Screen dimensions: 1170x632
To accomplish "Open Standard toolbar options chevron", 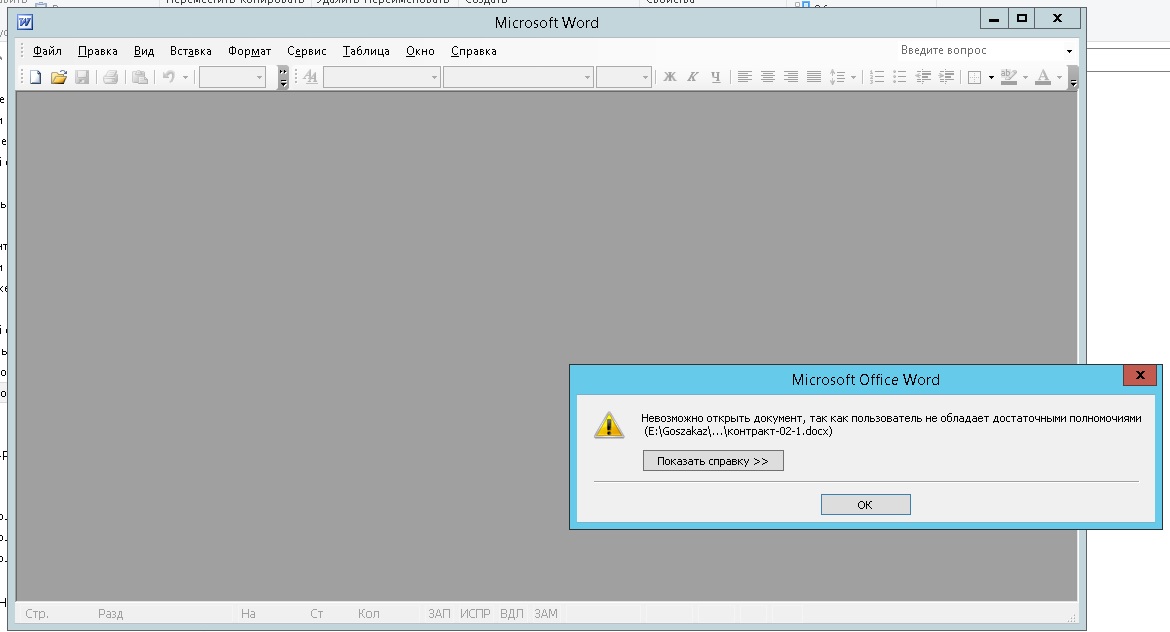I will coord(283,77).
